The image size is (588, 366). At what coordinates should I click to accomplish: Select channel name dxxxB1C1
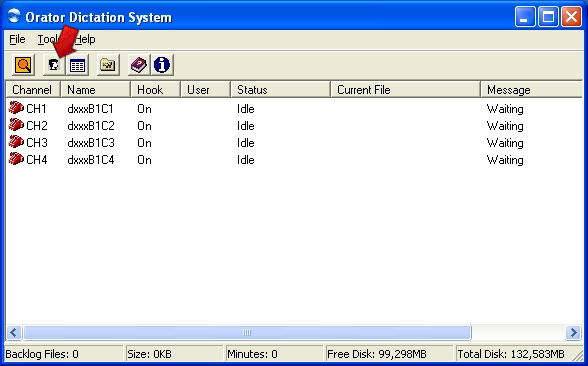90,109
